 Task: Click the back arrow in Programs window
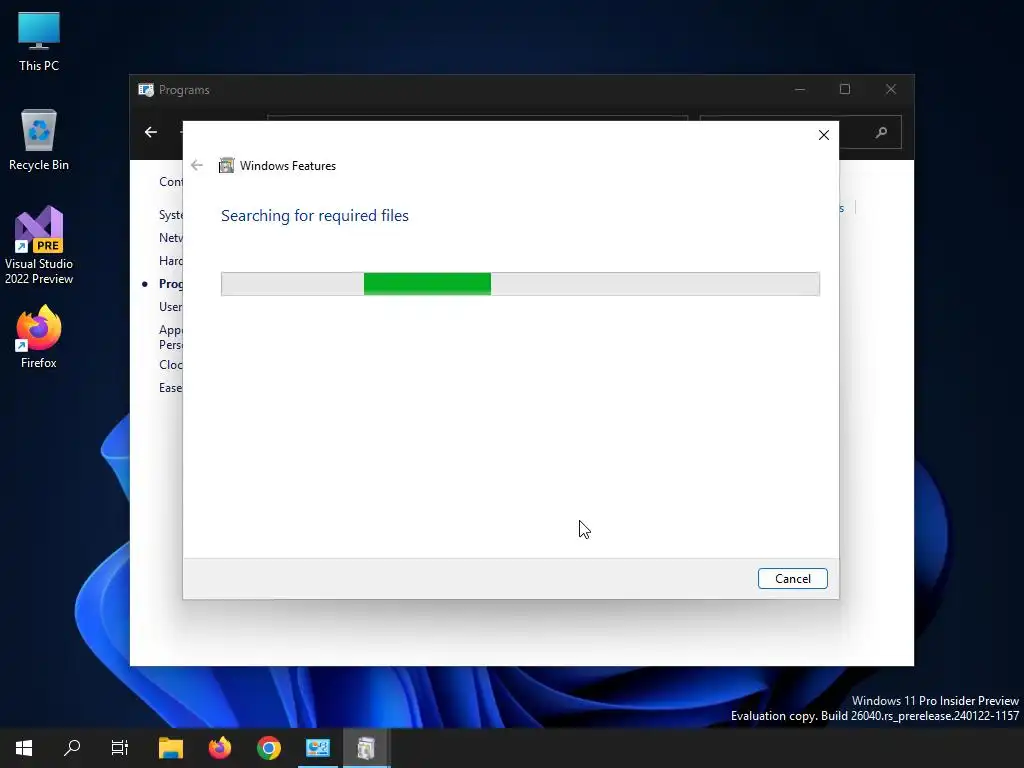[x=151, y=133]
